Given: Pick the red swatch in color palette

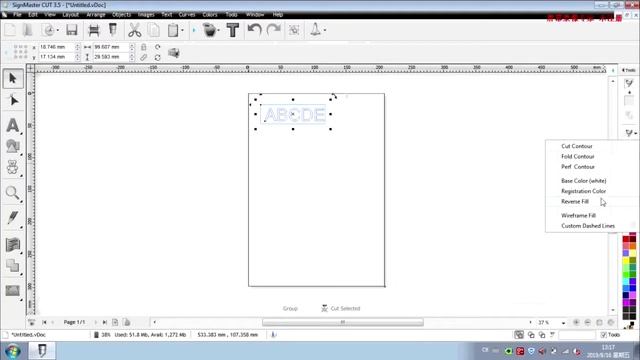Looking at the screenshot, I should [x=626, y=240].
